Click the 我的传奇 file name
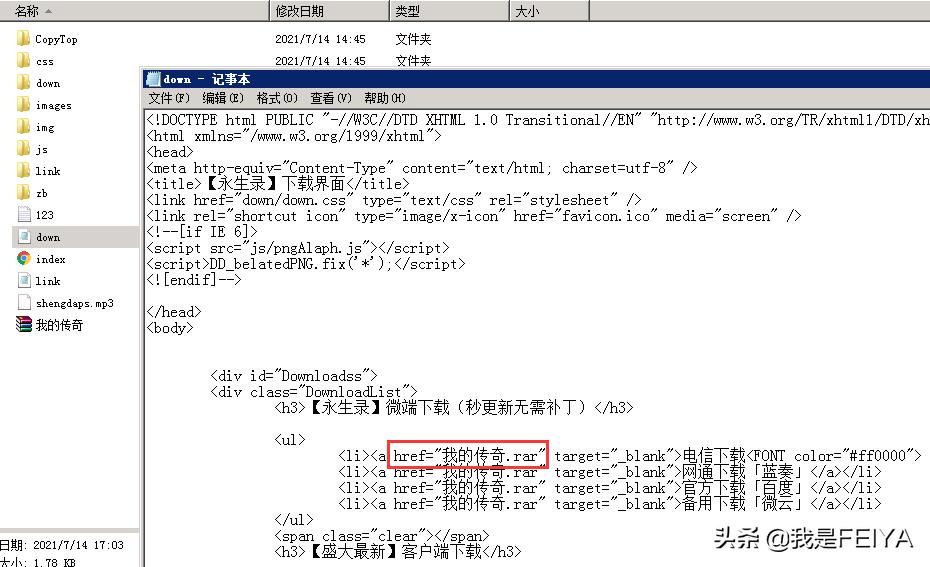This screenshot has height=567, width=930. 59,325
